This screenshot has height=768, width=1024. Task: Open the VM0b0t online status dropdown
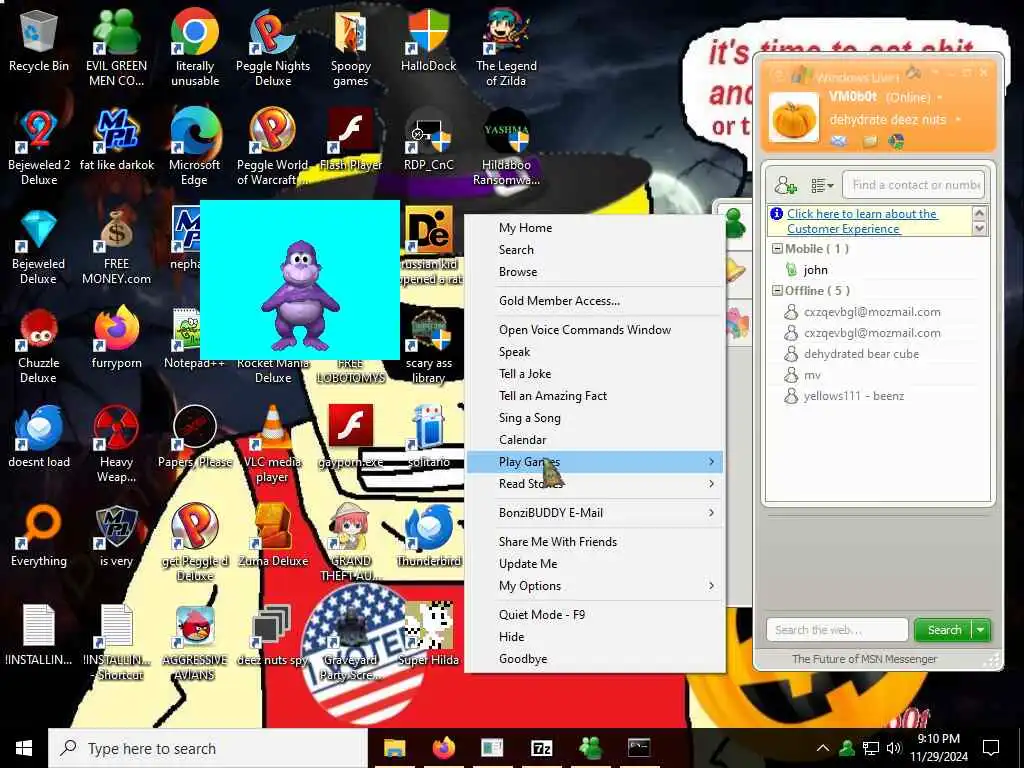[x=940, y=97]
